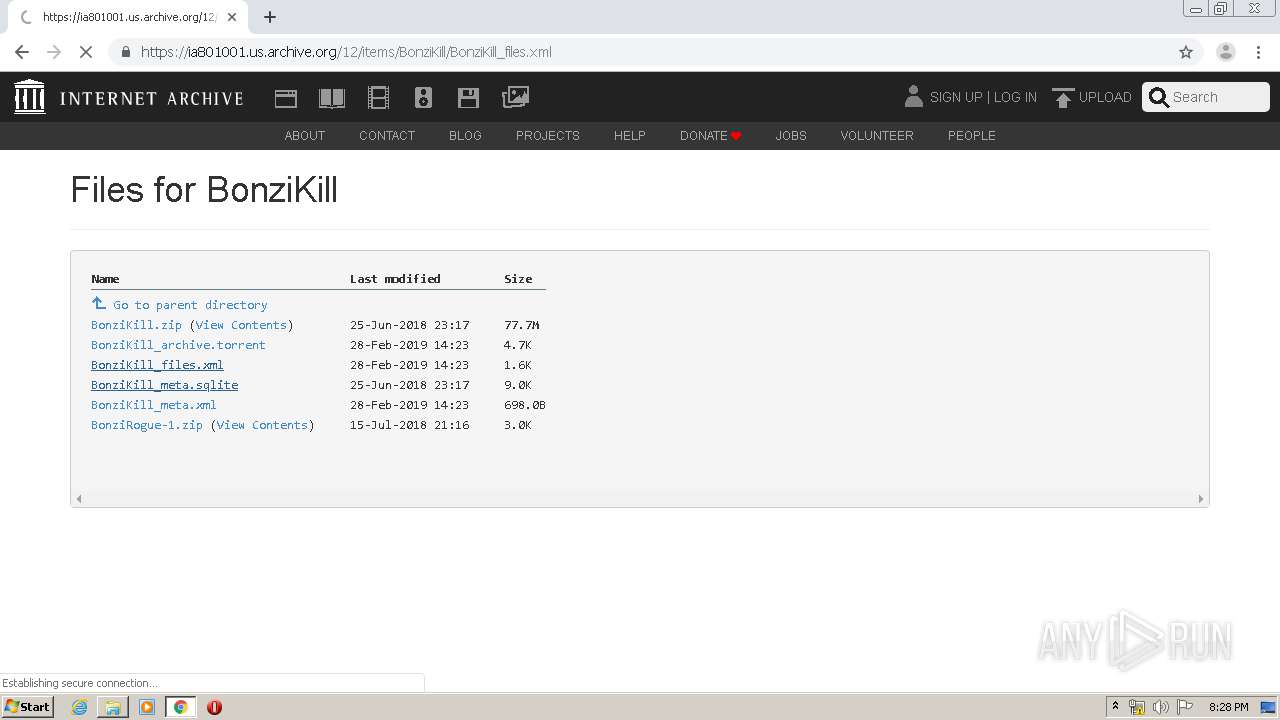Click the LOG IN link
Screen dimensions: 1280x720
click(1015, 97)
